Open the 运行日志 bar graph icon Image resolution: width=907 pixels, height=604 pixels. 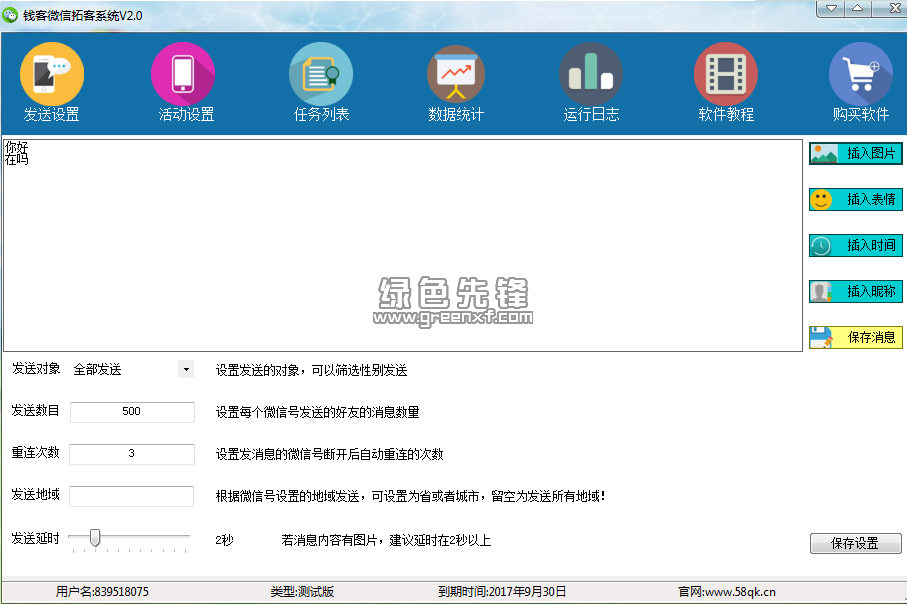click(x=591, y=74)
